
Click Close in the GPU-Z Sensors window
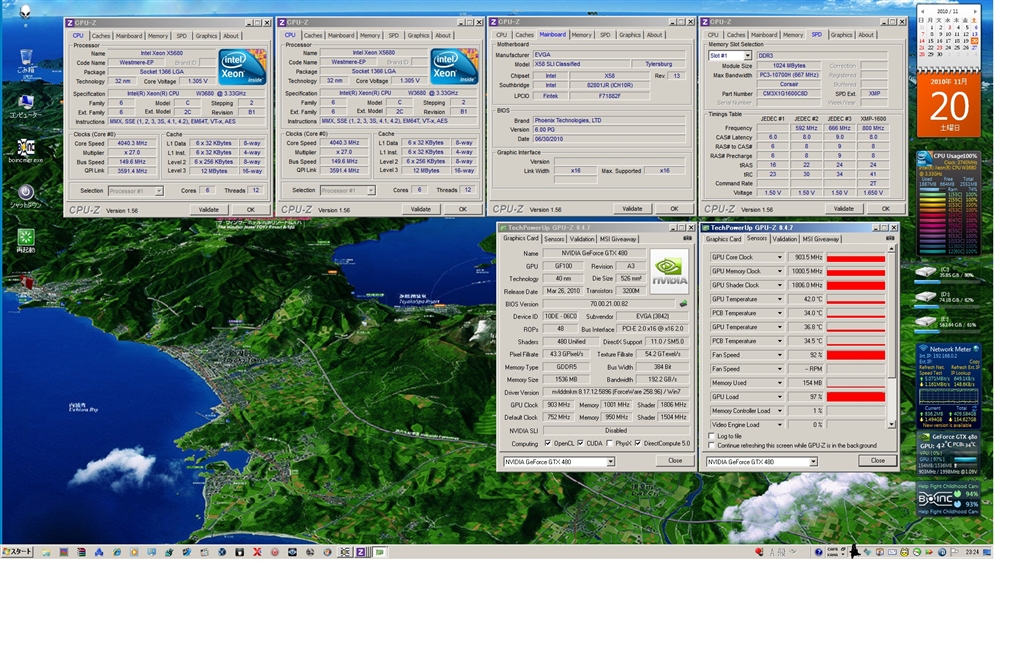(x=877, y=461)
